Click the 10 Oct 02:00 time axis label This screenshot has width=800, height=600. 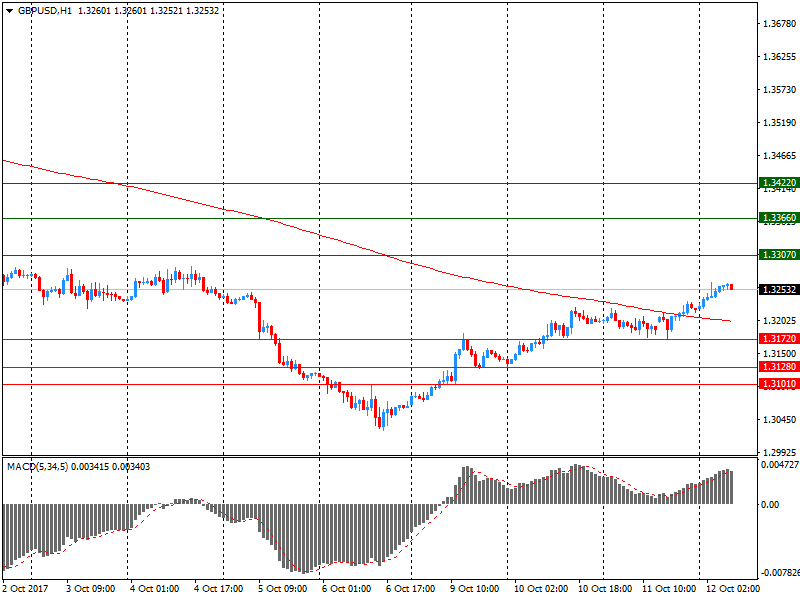tap(541, 588)
